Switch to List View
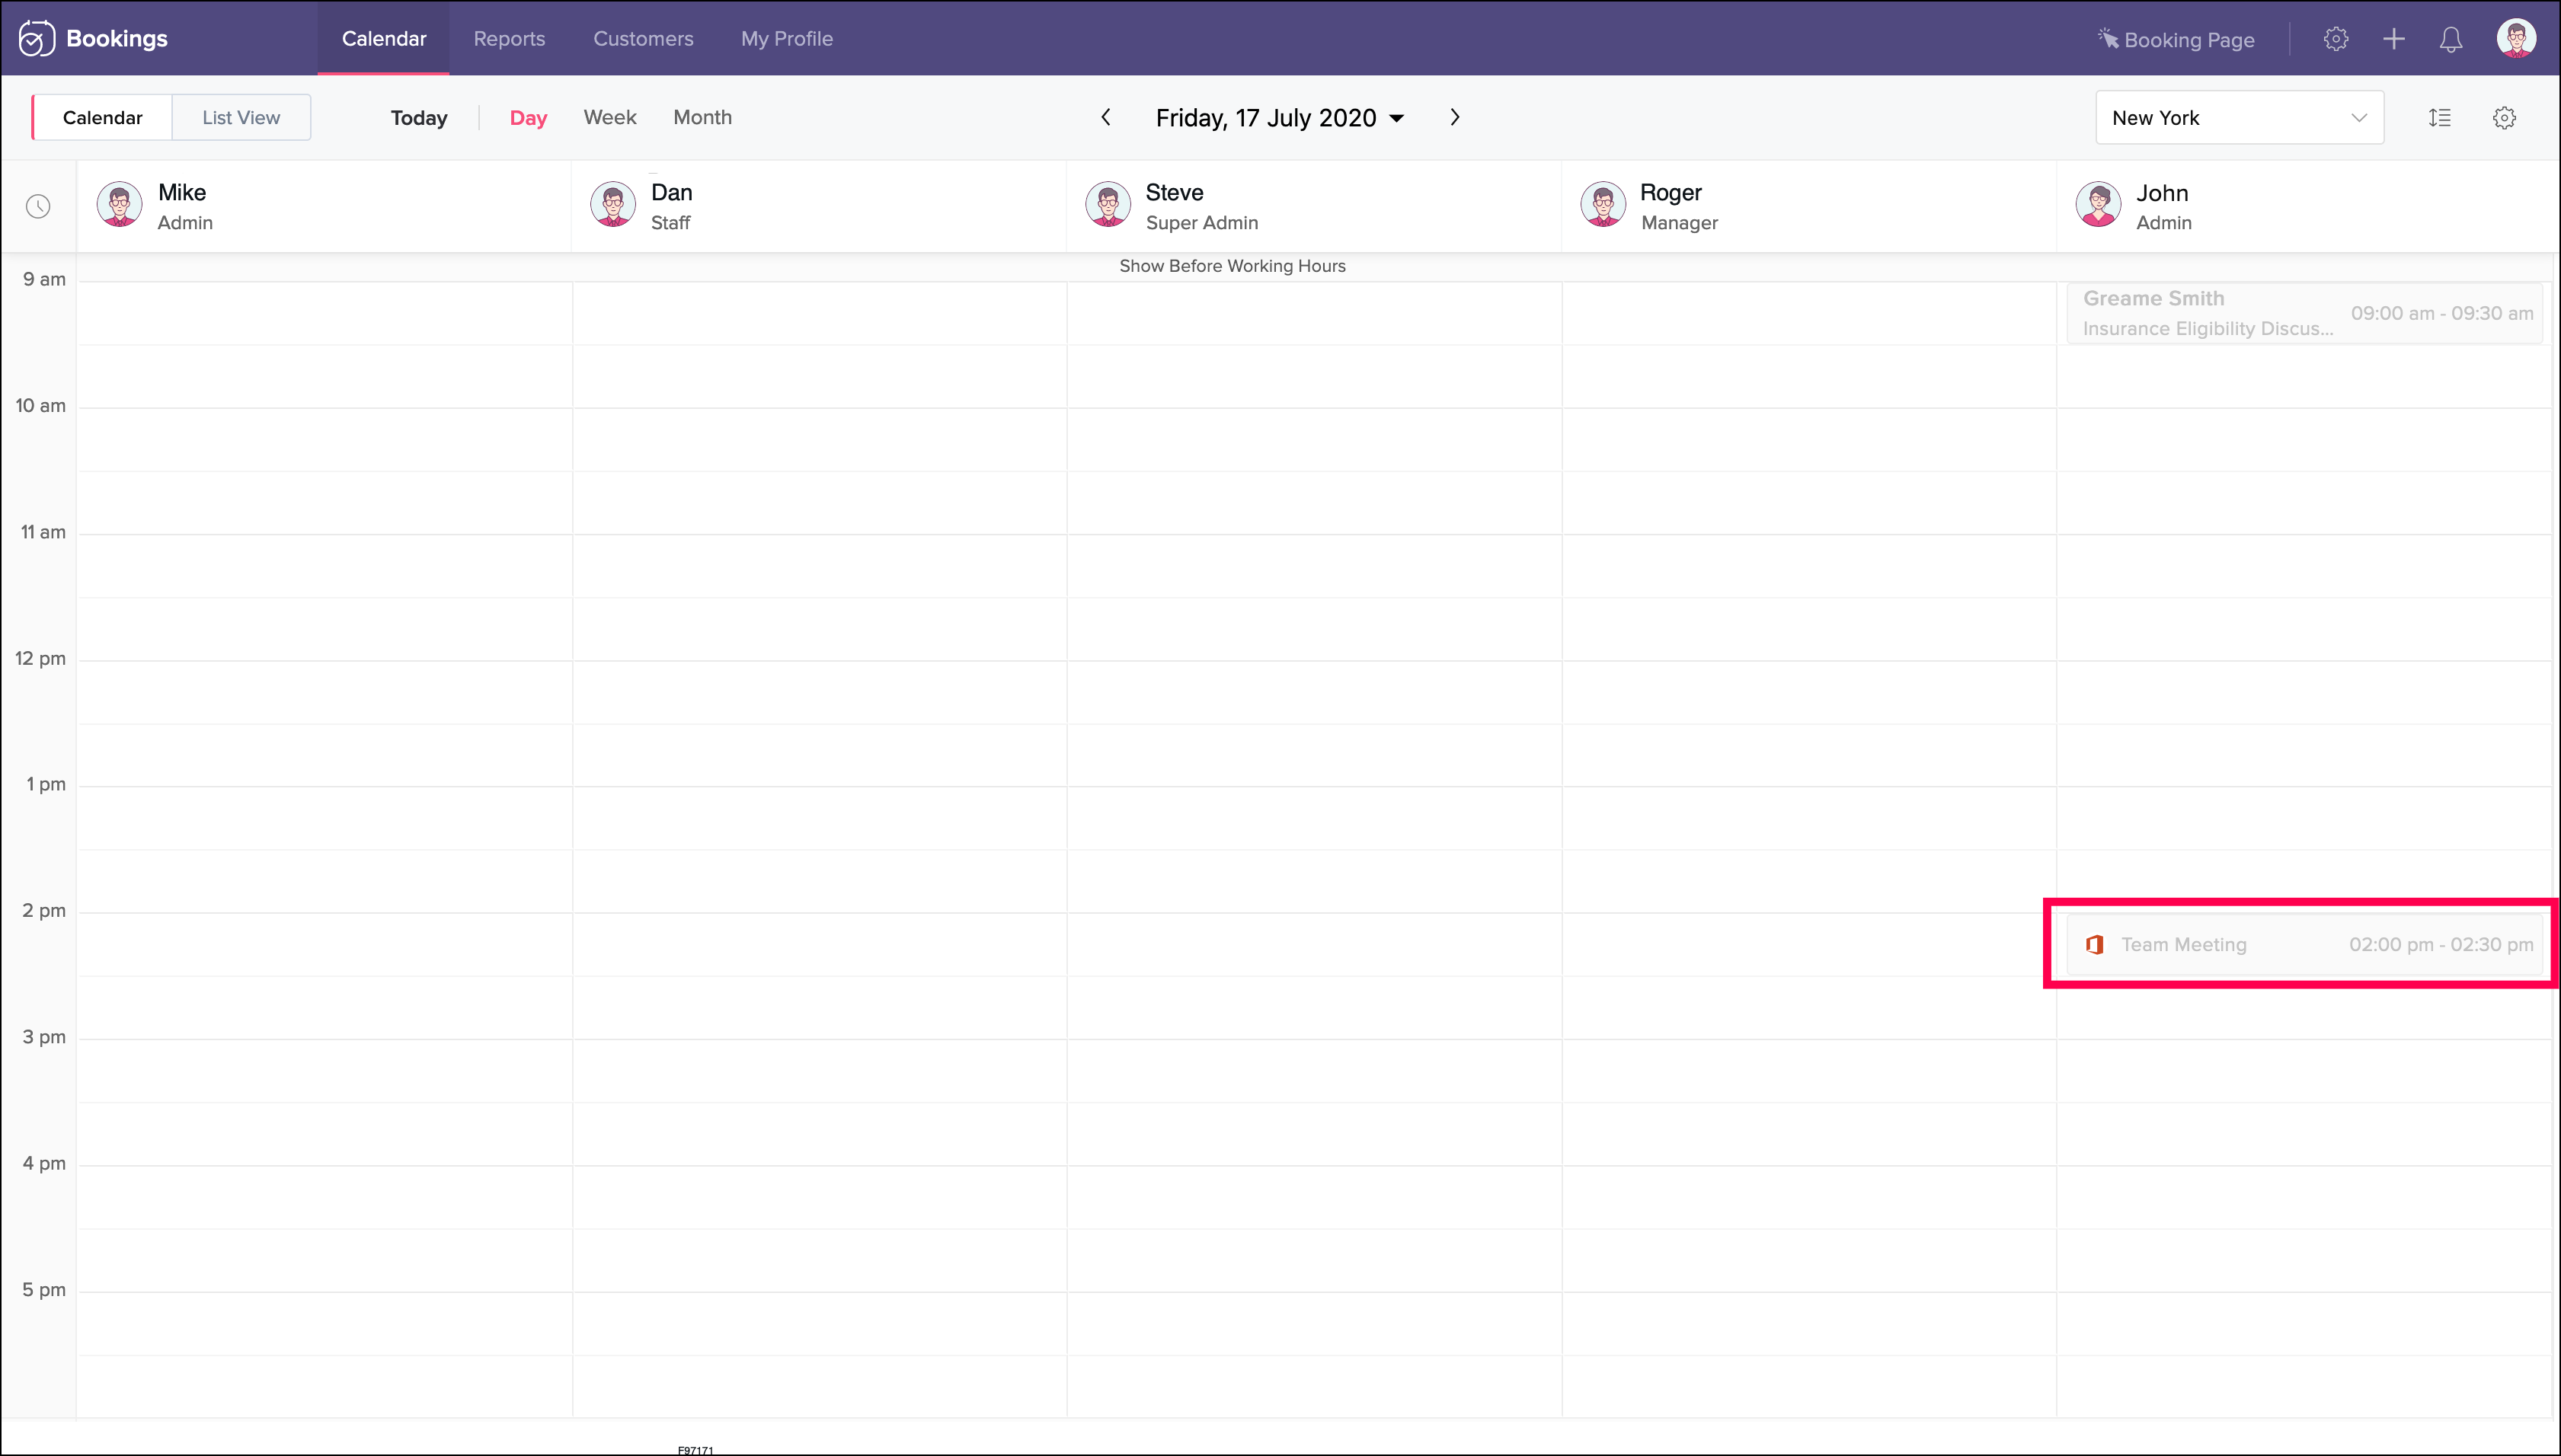The height and width of the screenshot is (1456, 2561). (241, 118)
